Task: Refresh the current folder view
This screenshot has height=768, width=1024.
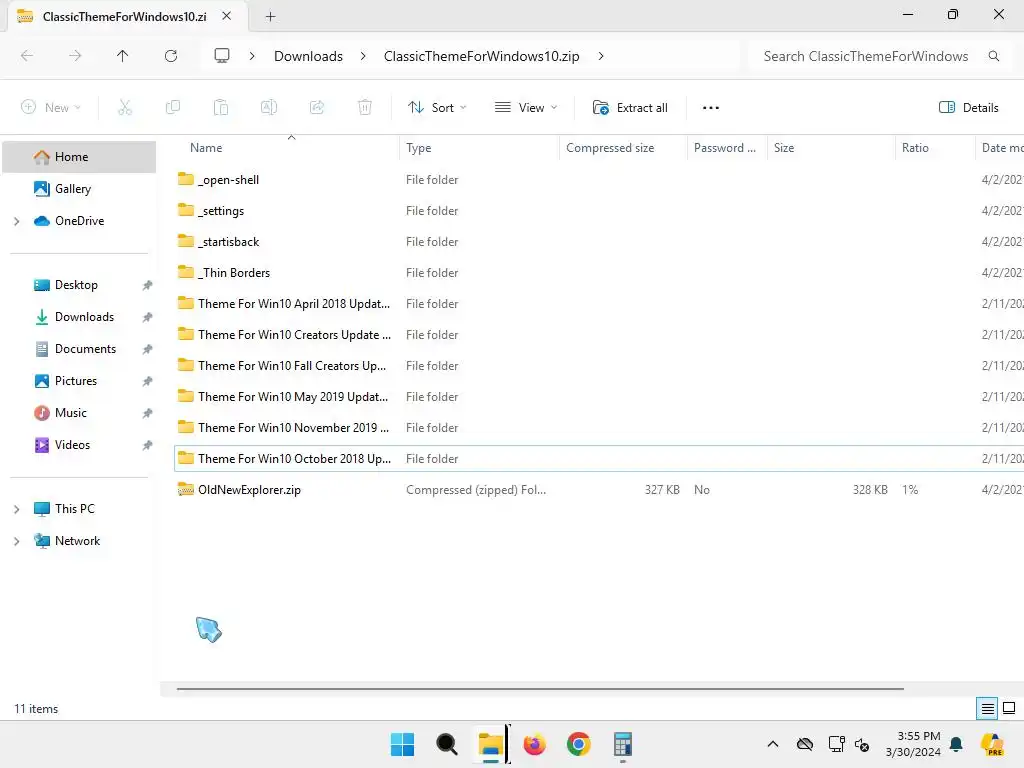Action: click(x=171, y=56)
